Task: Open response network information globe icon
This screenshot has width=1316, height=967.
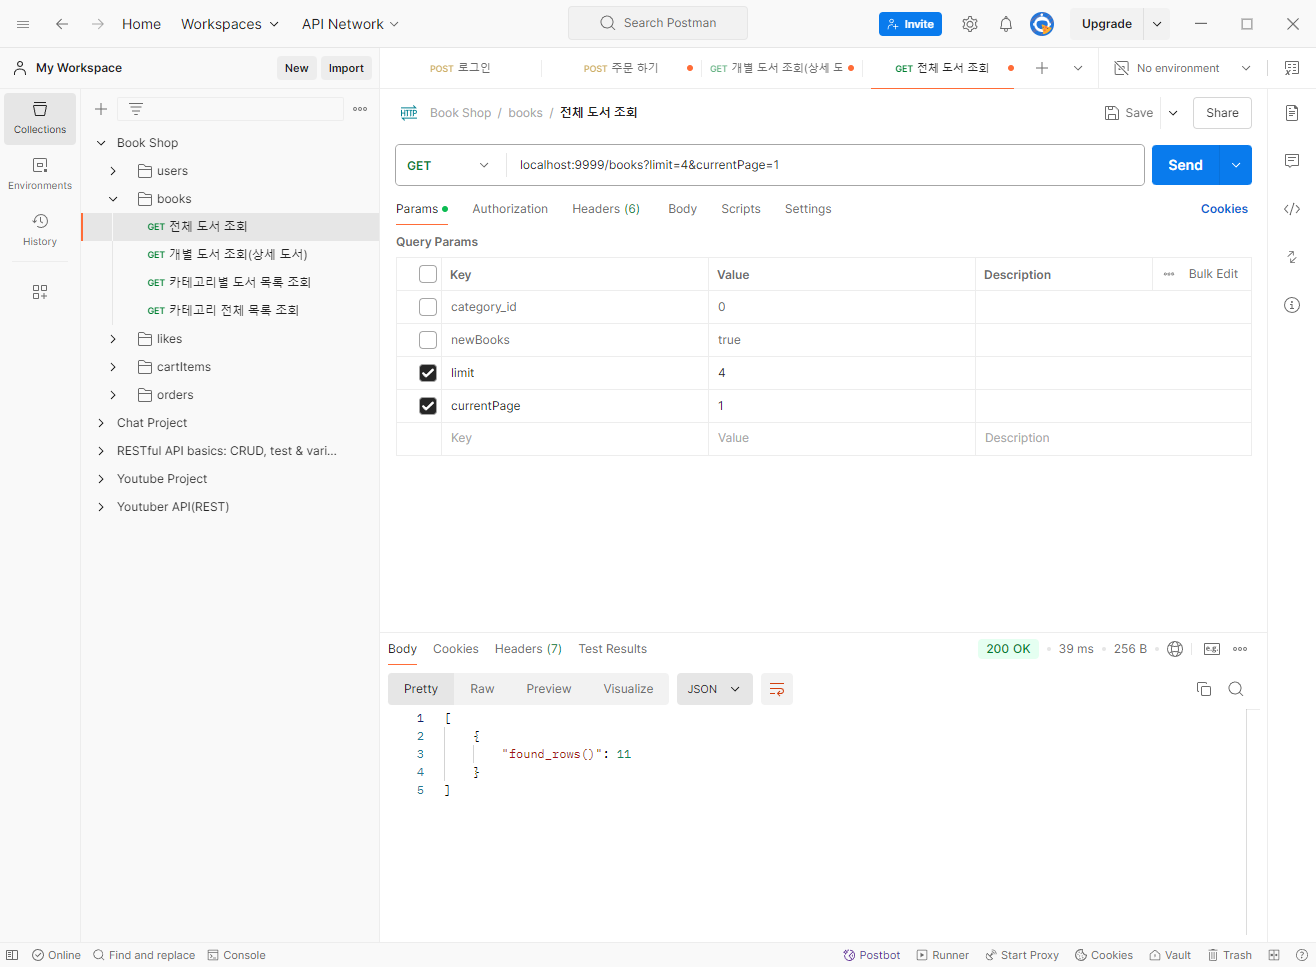Action: click(1175, 649)
